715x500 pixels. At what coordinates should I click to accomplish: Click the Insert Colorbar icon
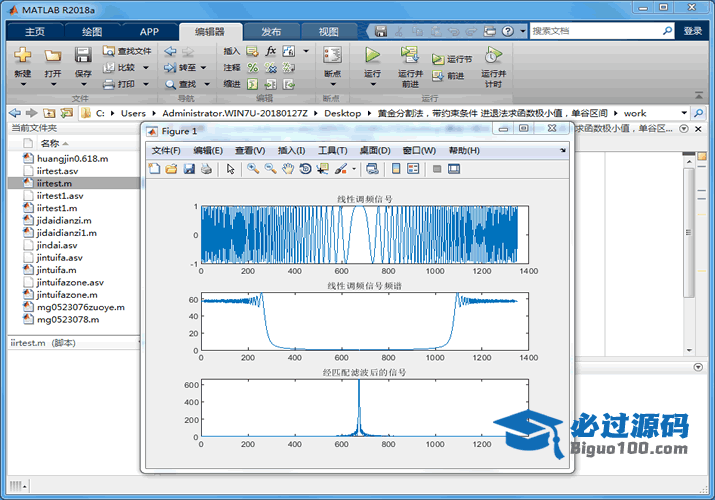(x=396, y=169)
